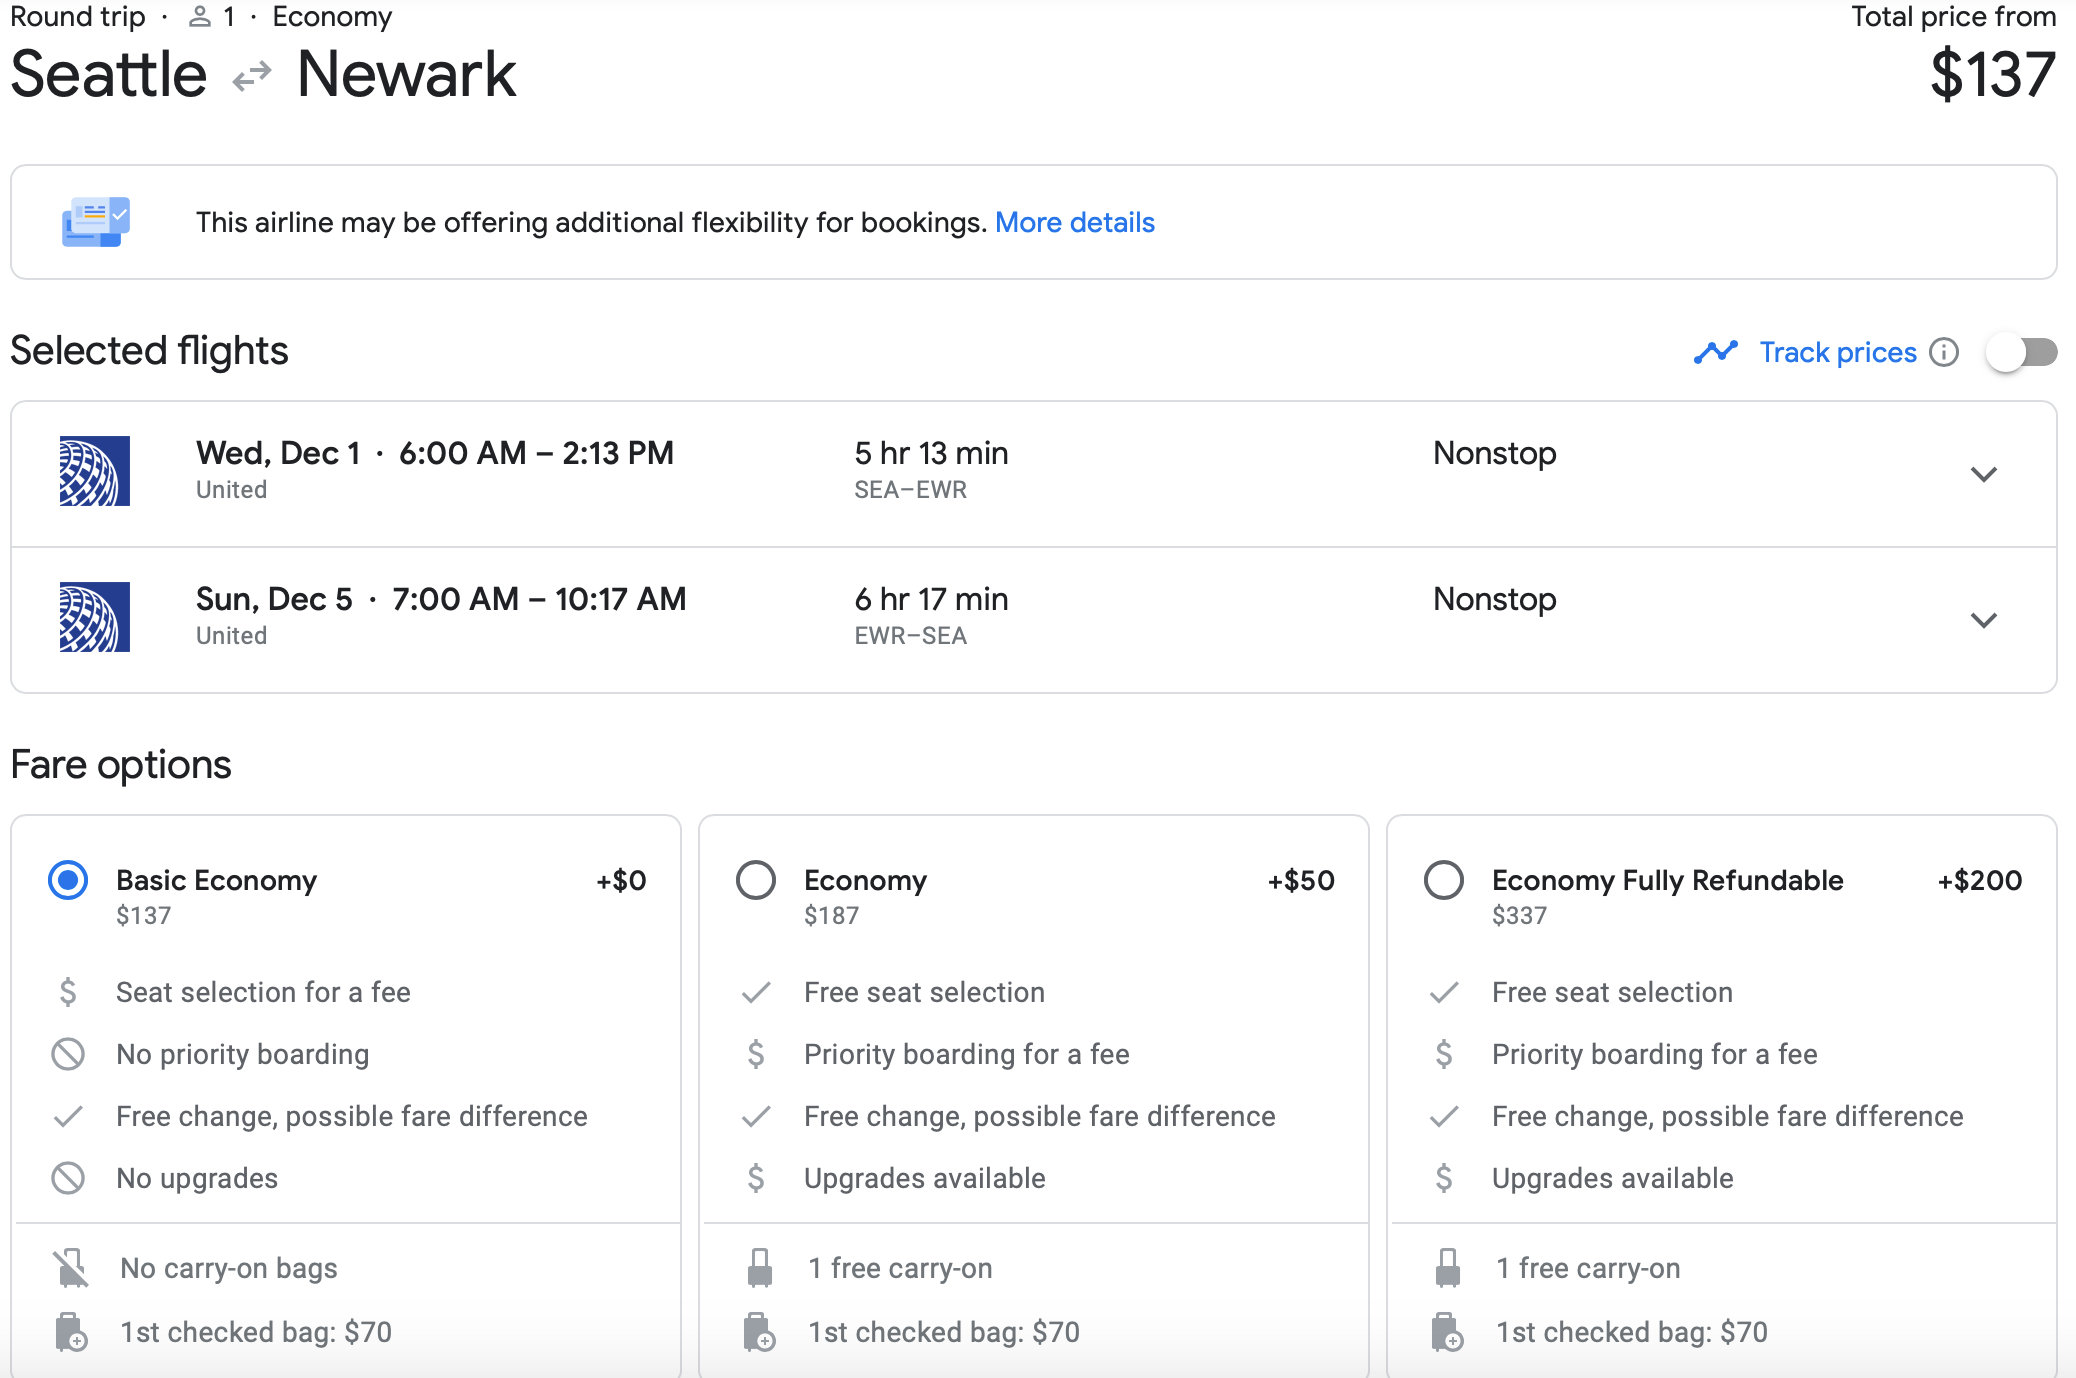Click the Track prices graph icon
This screenshot has width=2076, height=1378.
(x=1716, y=352)
